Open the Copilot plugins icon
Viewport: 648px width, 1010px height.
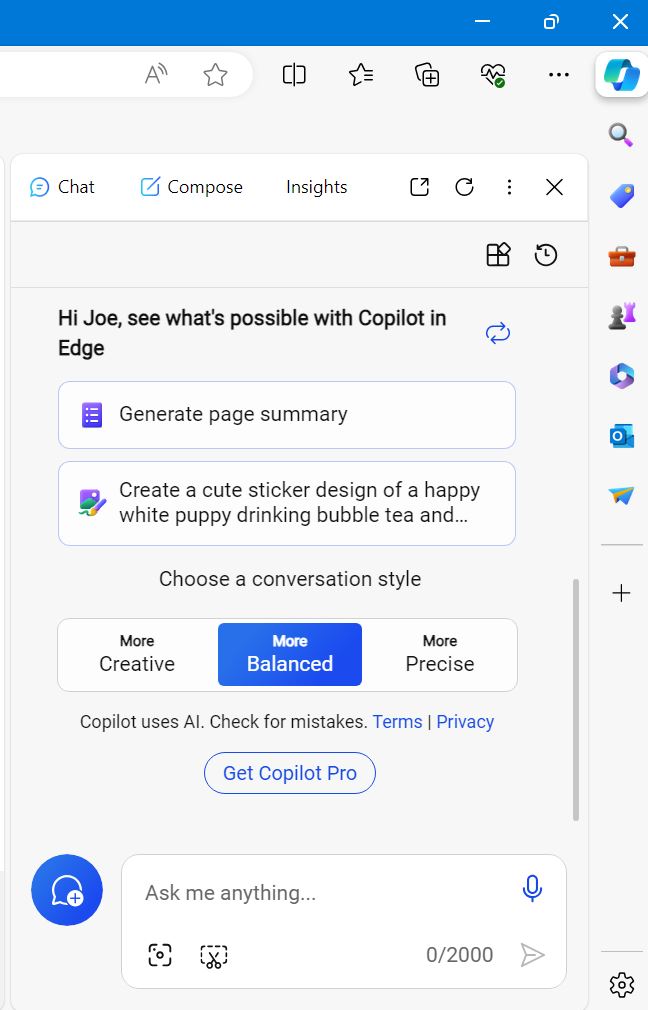pos(498,254)
